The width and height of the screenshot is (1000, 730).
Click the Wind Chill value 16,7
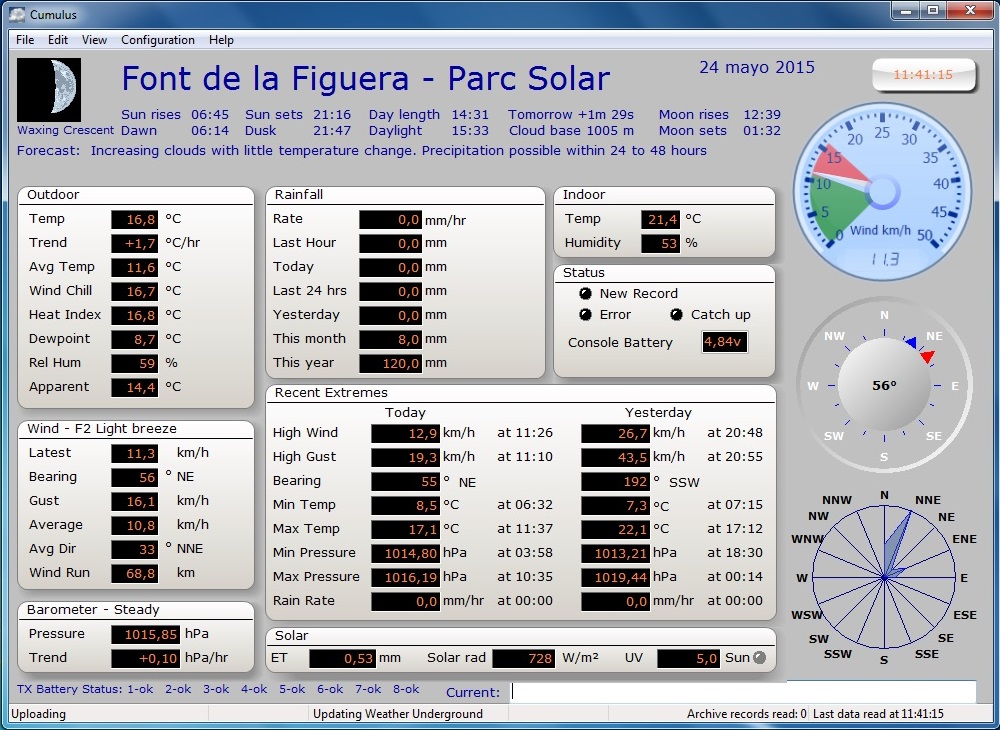(x=135, y=291)
